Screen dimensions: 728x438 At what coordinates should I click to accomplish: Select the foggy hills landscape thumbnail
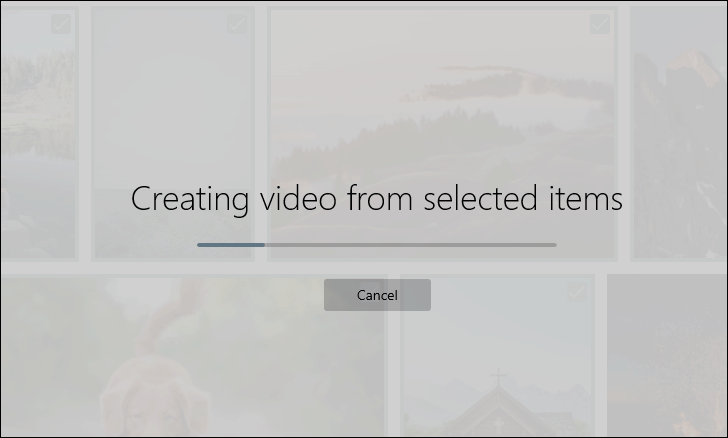click(x=442, y=134)
